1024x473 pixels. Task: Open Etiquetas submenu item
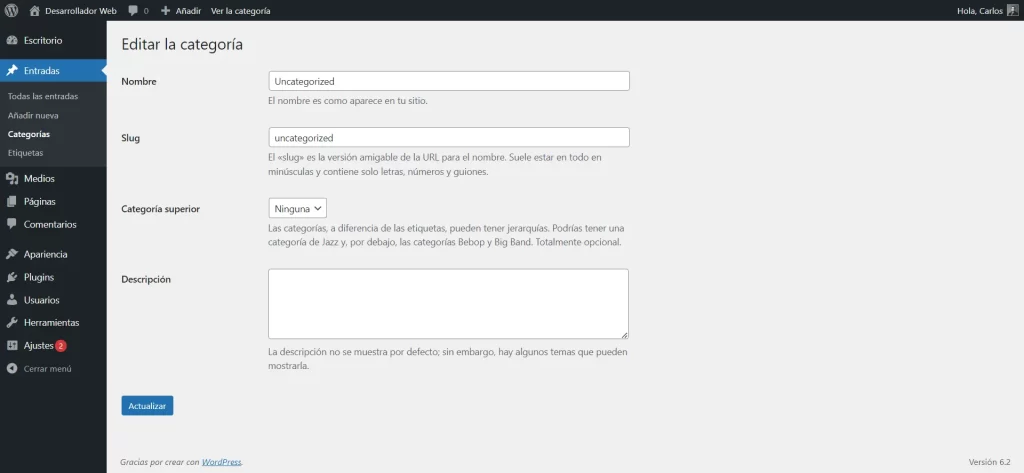(x=25, y=153)
